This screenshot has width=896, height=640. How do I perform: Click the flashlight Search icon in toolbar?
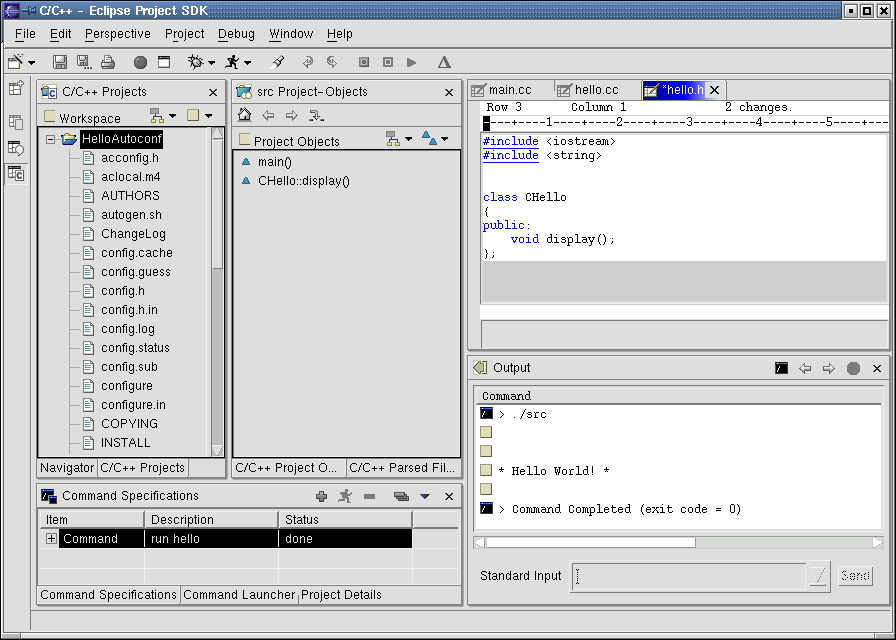pyautogui.click(x=279, y=62)
